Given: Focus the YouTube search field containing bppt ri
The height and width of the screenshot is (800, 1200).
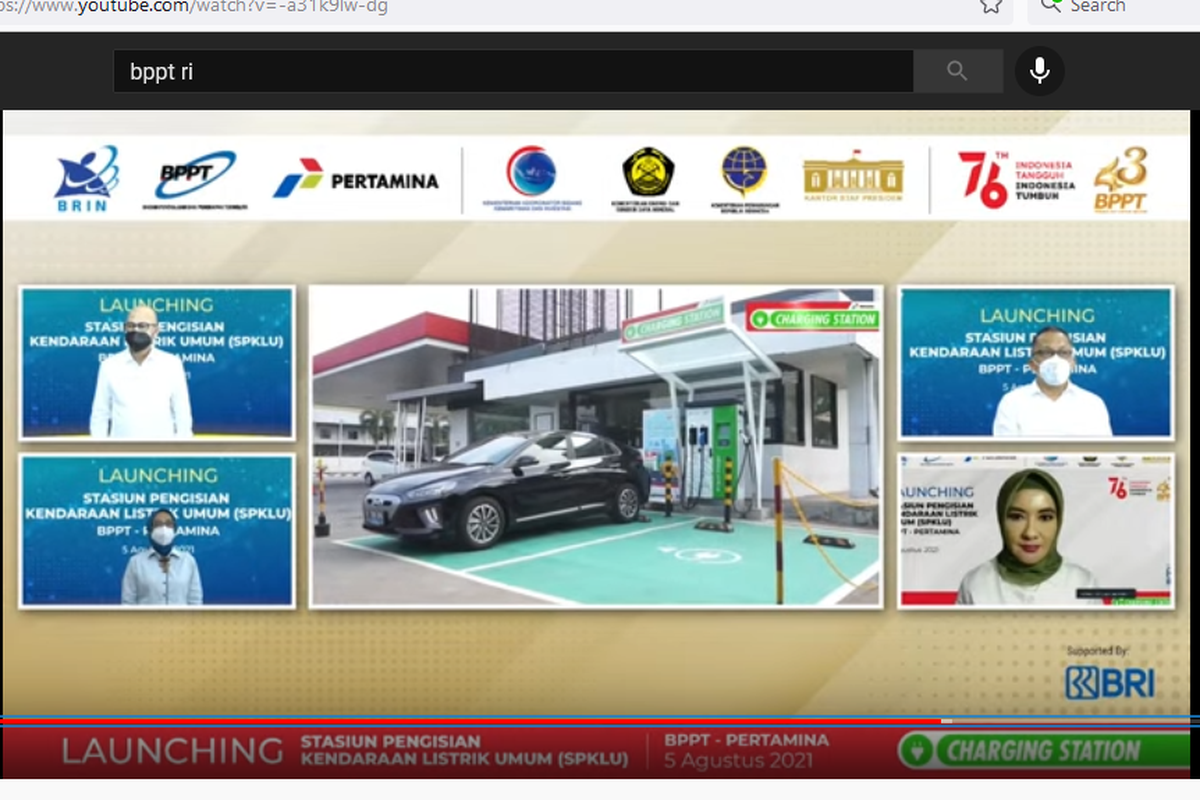Looking at the screenshot, I should click(510, 71).
